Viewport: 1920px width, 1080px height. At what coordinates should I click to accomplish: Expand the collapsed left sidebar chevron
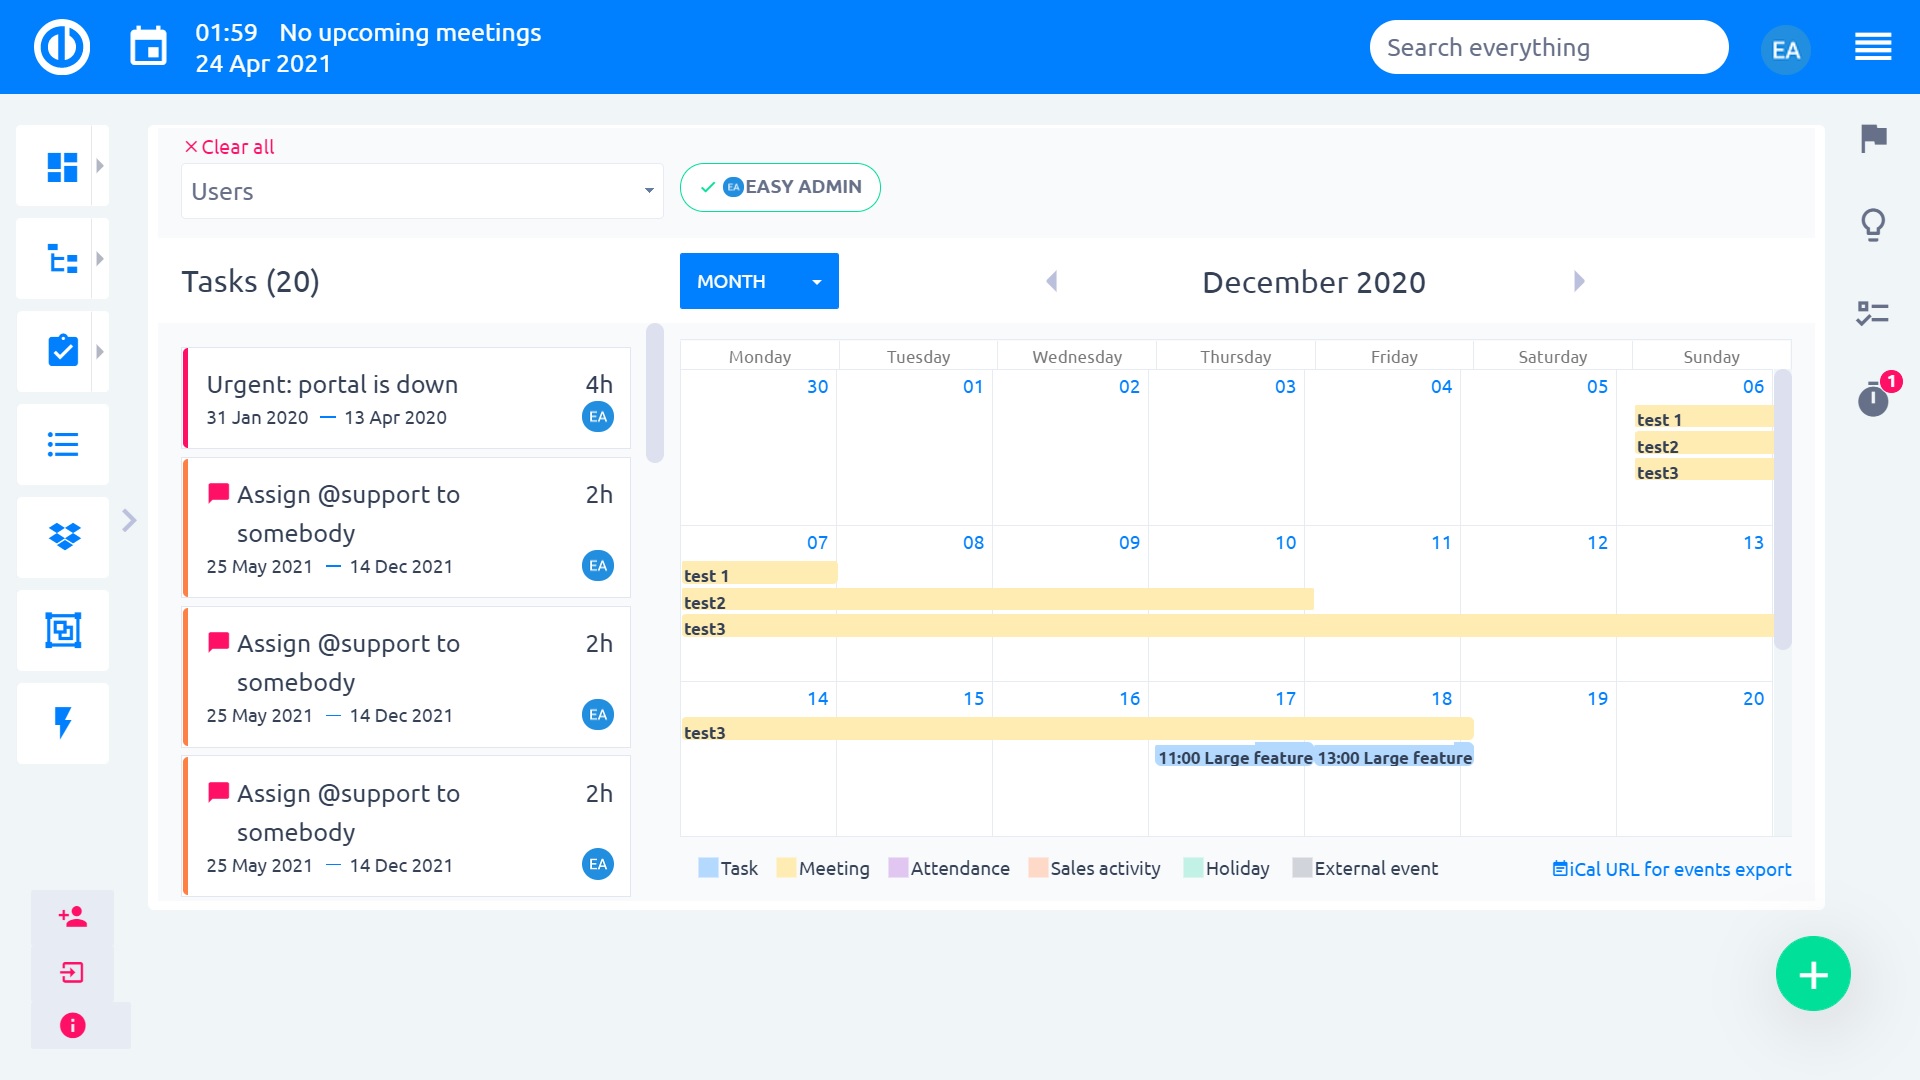coord(129,520)
